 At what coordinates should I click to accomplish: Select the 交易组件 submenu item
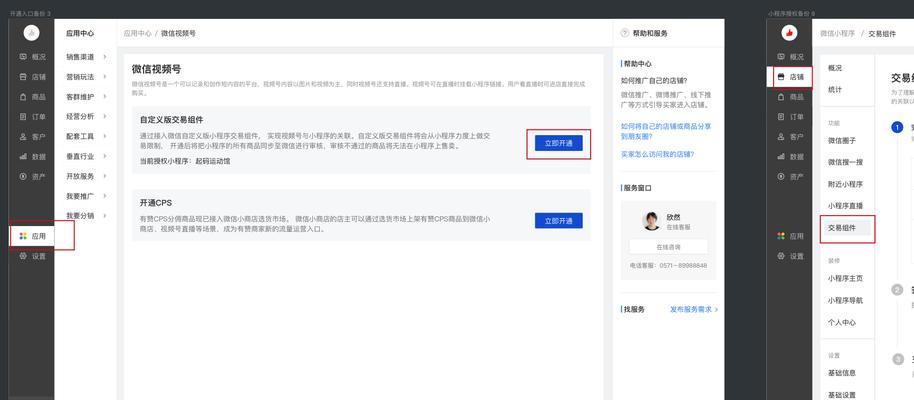(846, 228)
